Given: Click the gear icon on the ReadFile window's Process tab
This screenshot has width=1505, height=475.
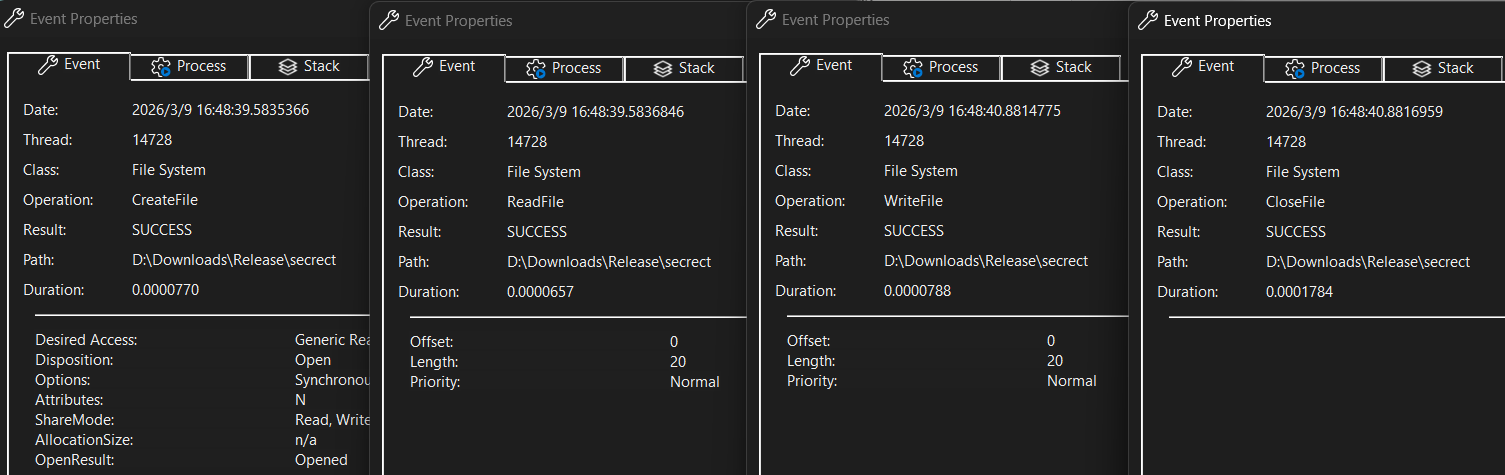Looking at the screenshot, I should point(536,69).
